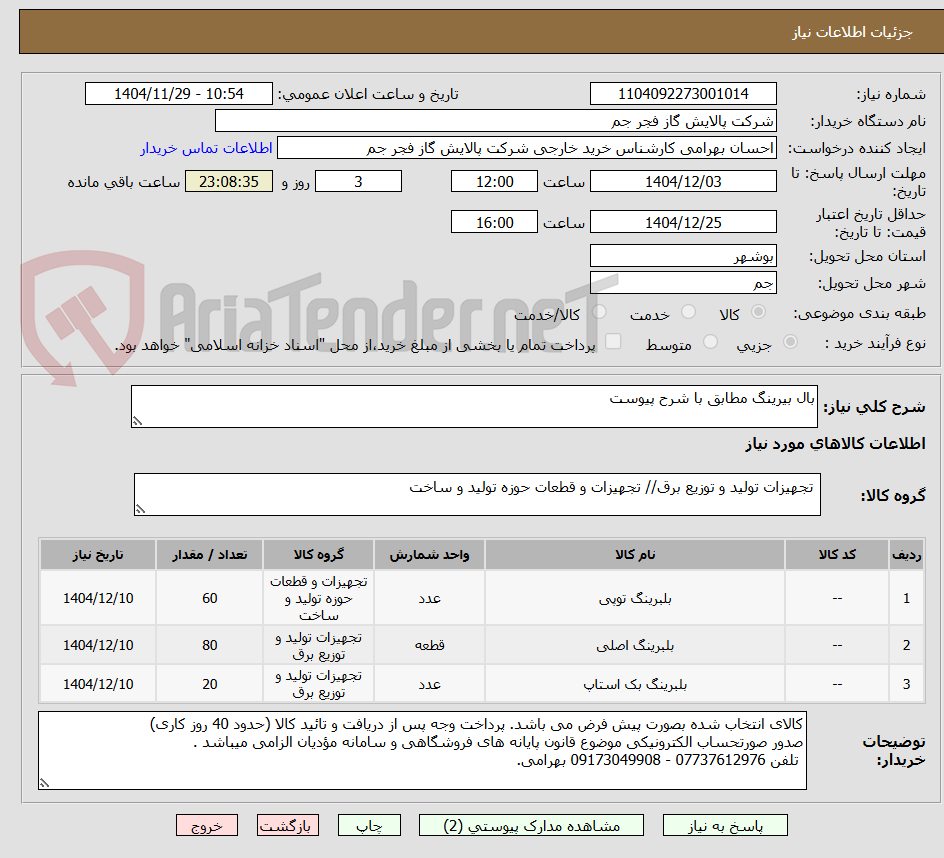Image resolution: width=944 pixels, height=858 pixels.
Task: Select item name بلبرینگ بک استاپ
Action: pyautogui.click(x=635, y=685)
